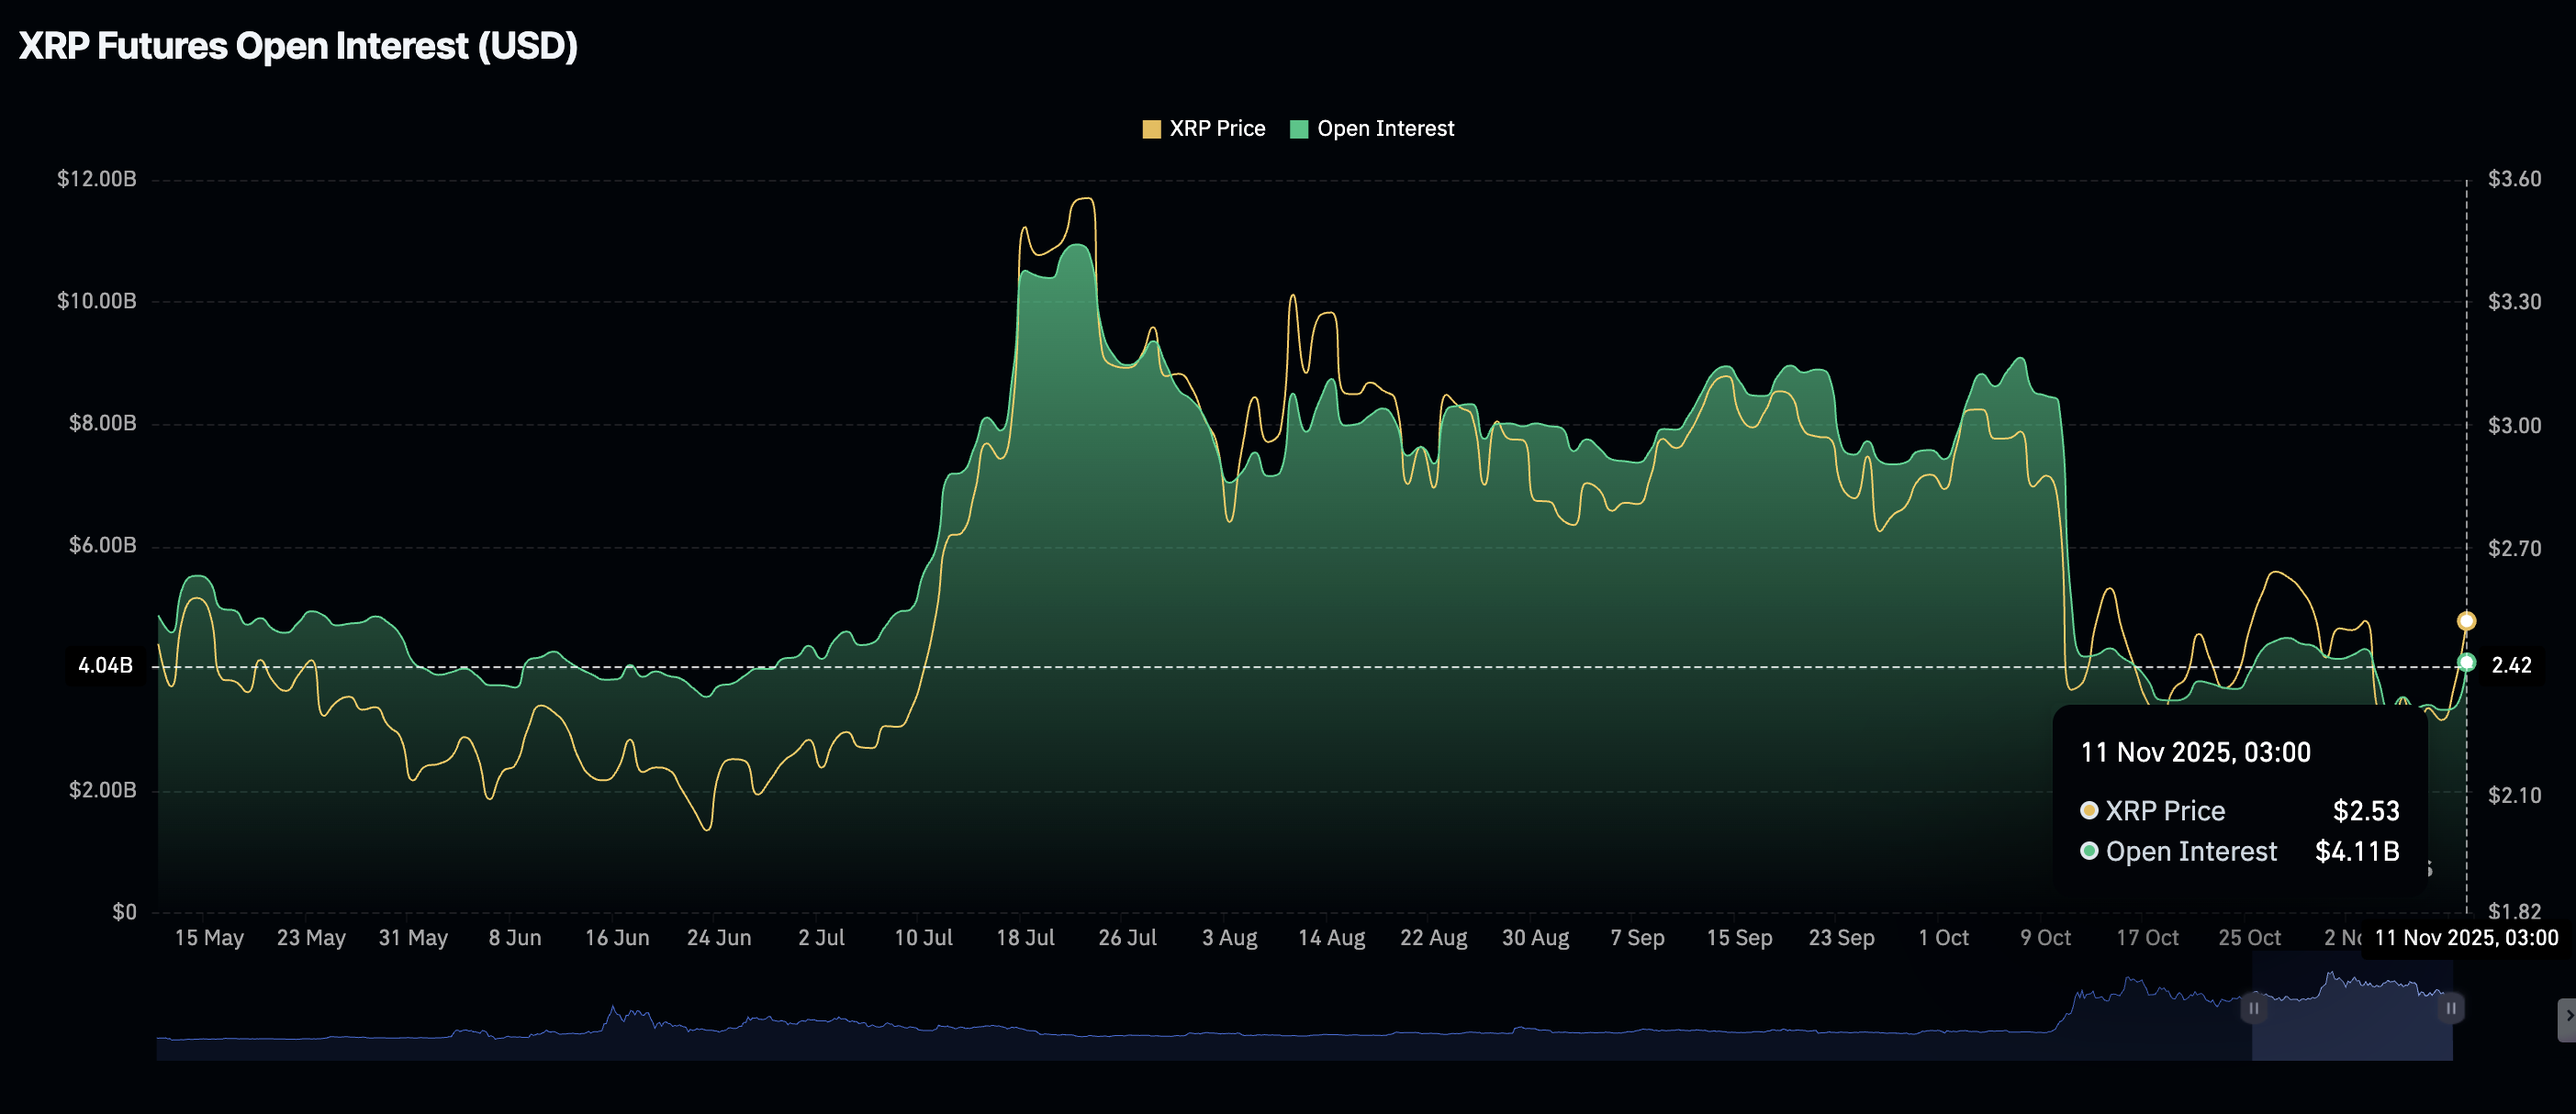
Task: Click the yellow XRP Price legend square
Action: click(1152, 128)
